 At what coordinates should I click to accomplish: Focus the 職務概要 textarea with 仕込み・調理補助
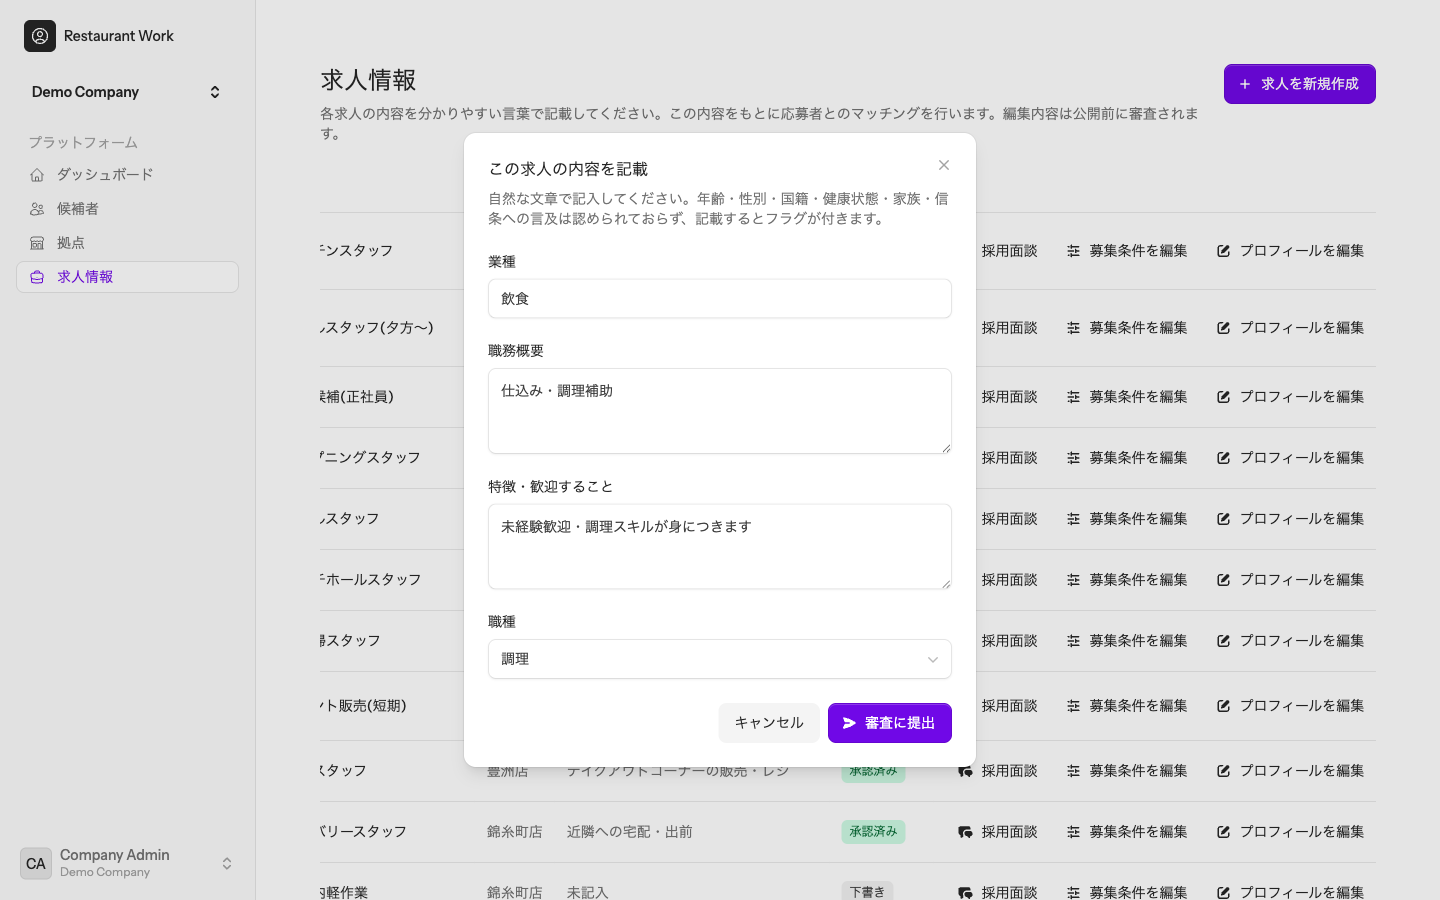(x=720, y=411)
